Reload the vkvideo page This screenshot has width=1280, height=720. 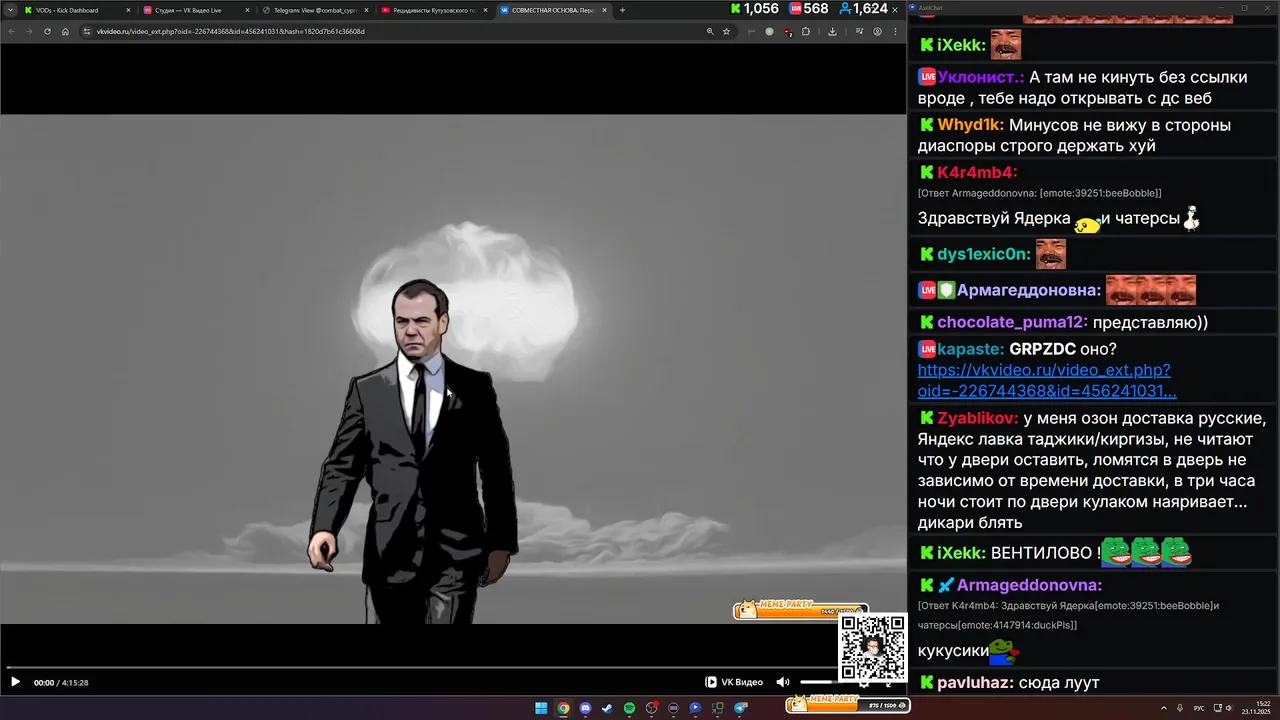pos(47,31)
